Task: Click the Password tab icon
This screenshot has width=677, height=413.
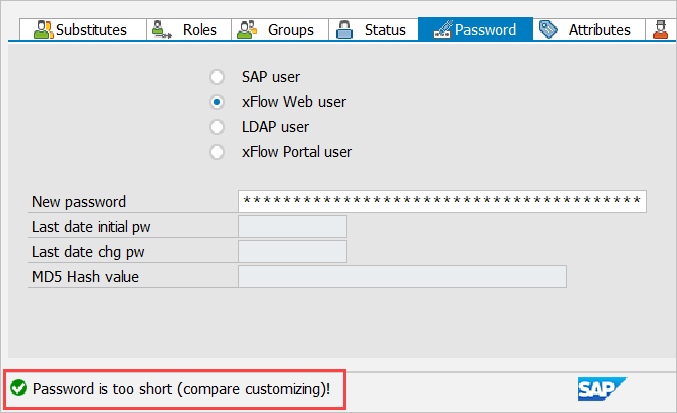Action: (440, 29)
